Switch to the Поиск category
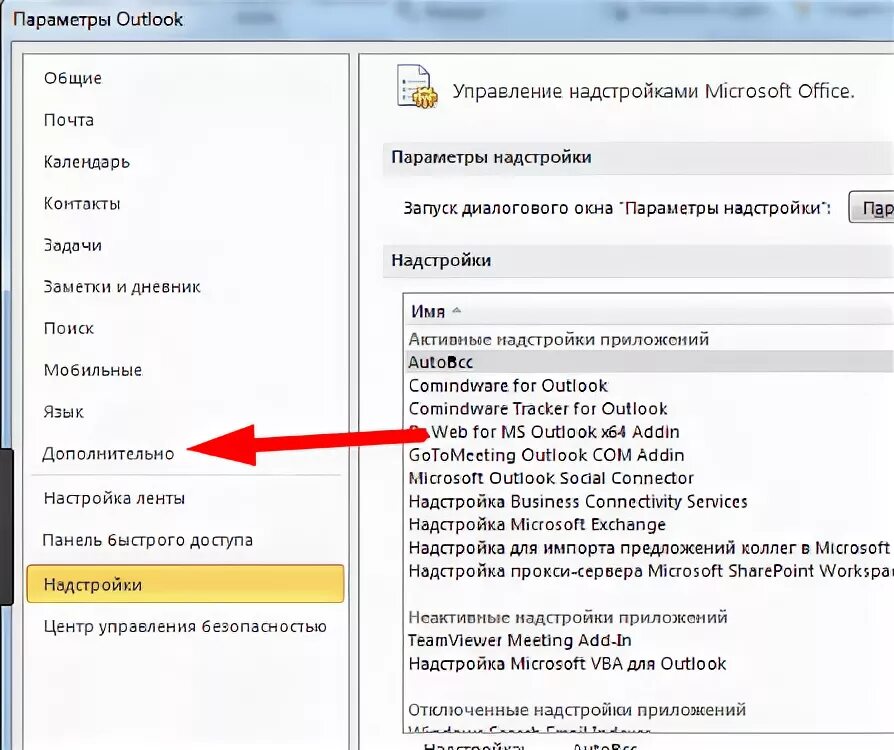The height and width of the screenshot is (750, 894). 68,329
